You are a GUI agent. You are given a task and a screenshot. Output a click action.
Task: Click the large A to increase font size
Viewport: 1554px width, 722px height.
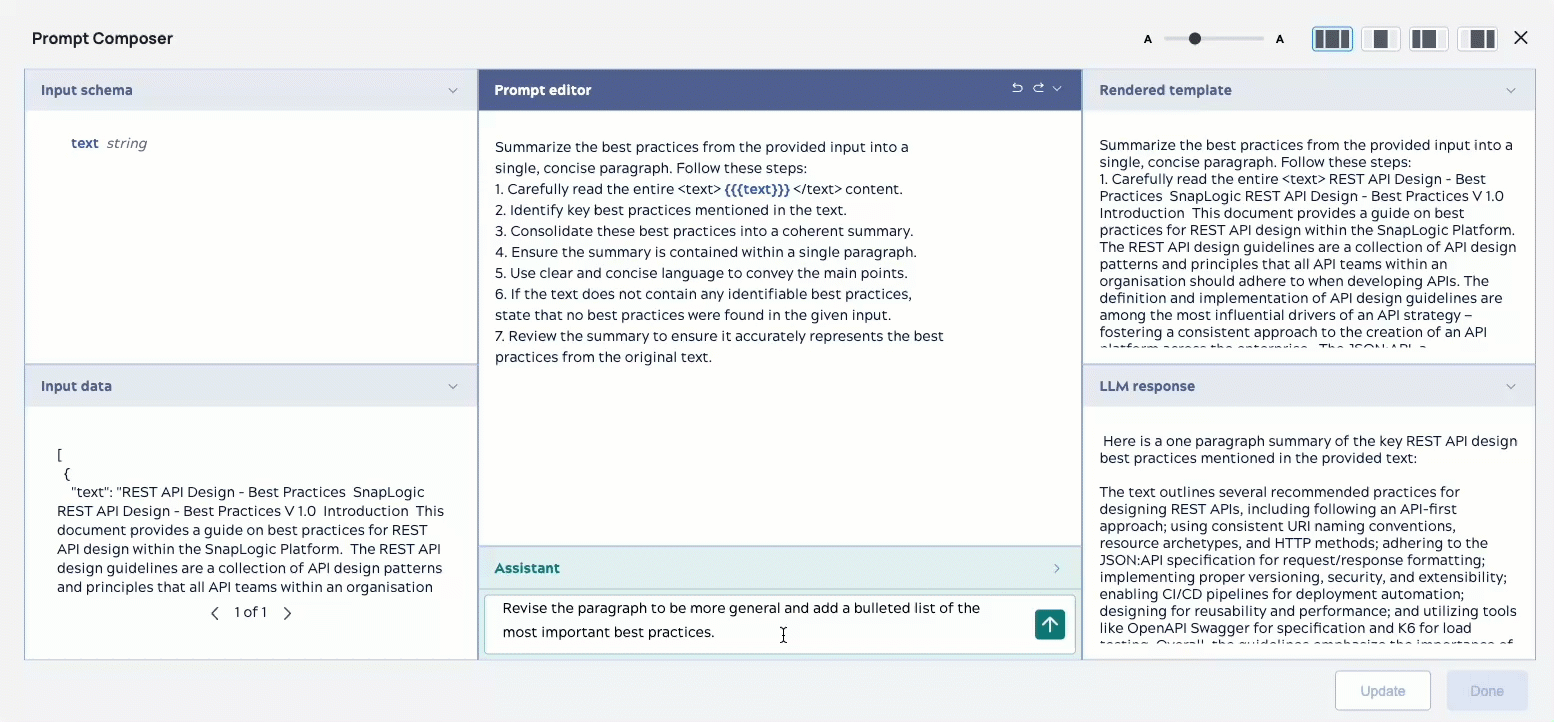click(x=1279, y=39)
